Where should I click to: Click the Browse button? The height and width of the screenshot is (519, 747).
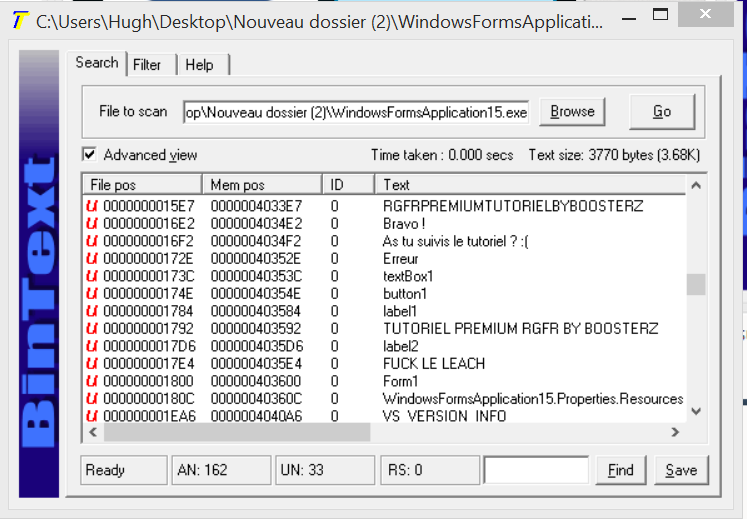click(572, 112)
